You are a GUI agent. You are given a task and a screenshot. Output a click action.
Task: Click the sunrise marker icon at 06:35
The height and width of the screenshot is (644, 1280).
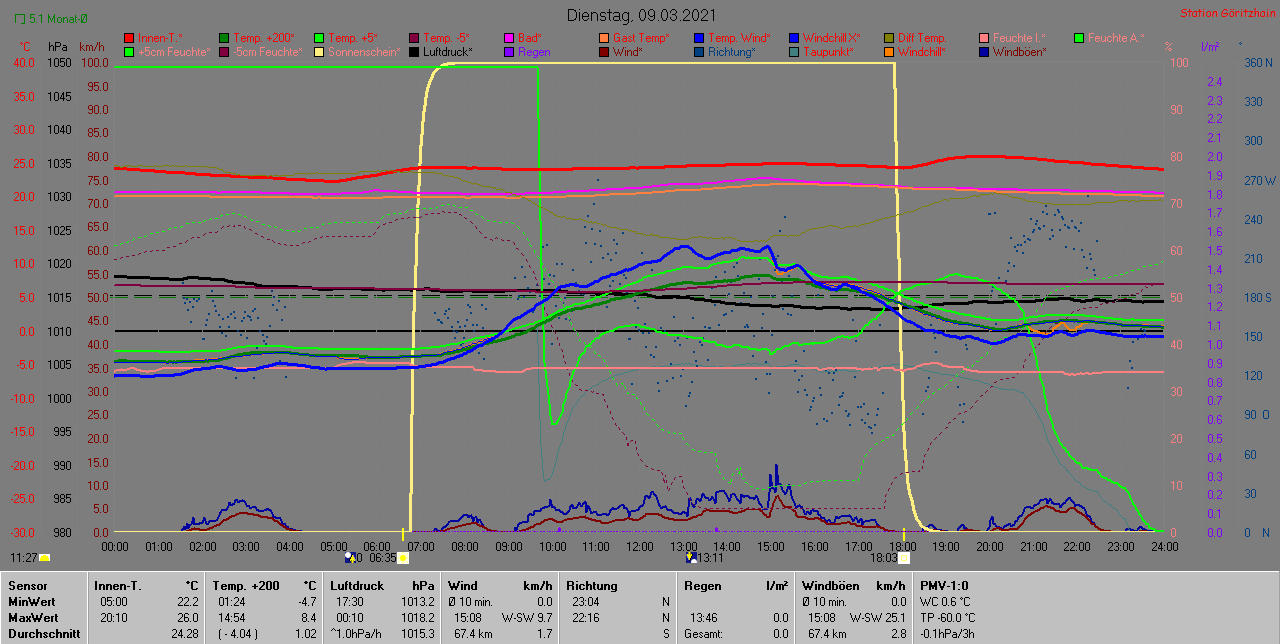(x=403, y=558)
